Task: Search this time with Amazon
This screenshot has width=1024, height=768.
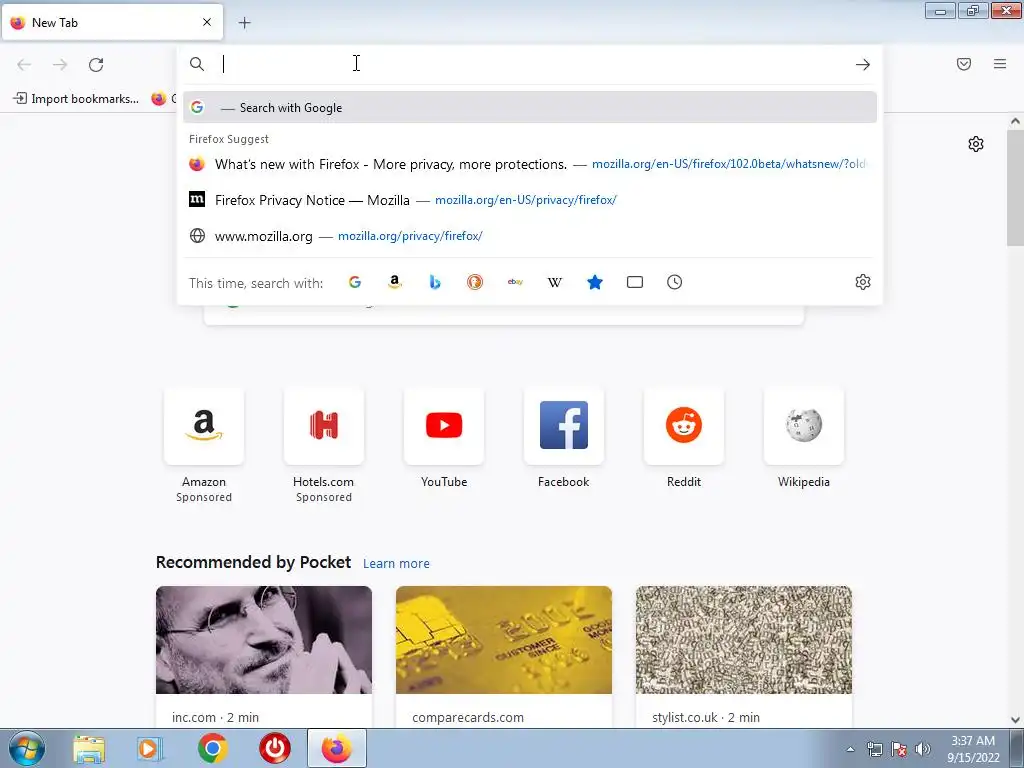Action: point(394,282)
